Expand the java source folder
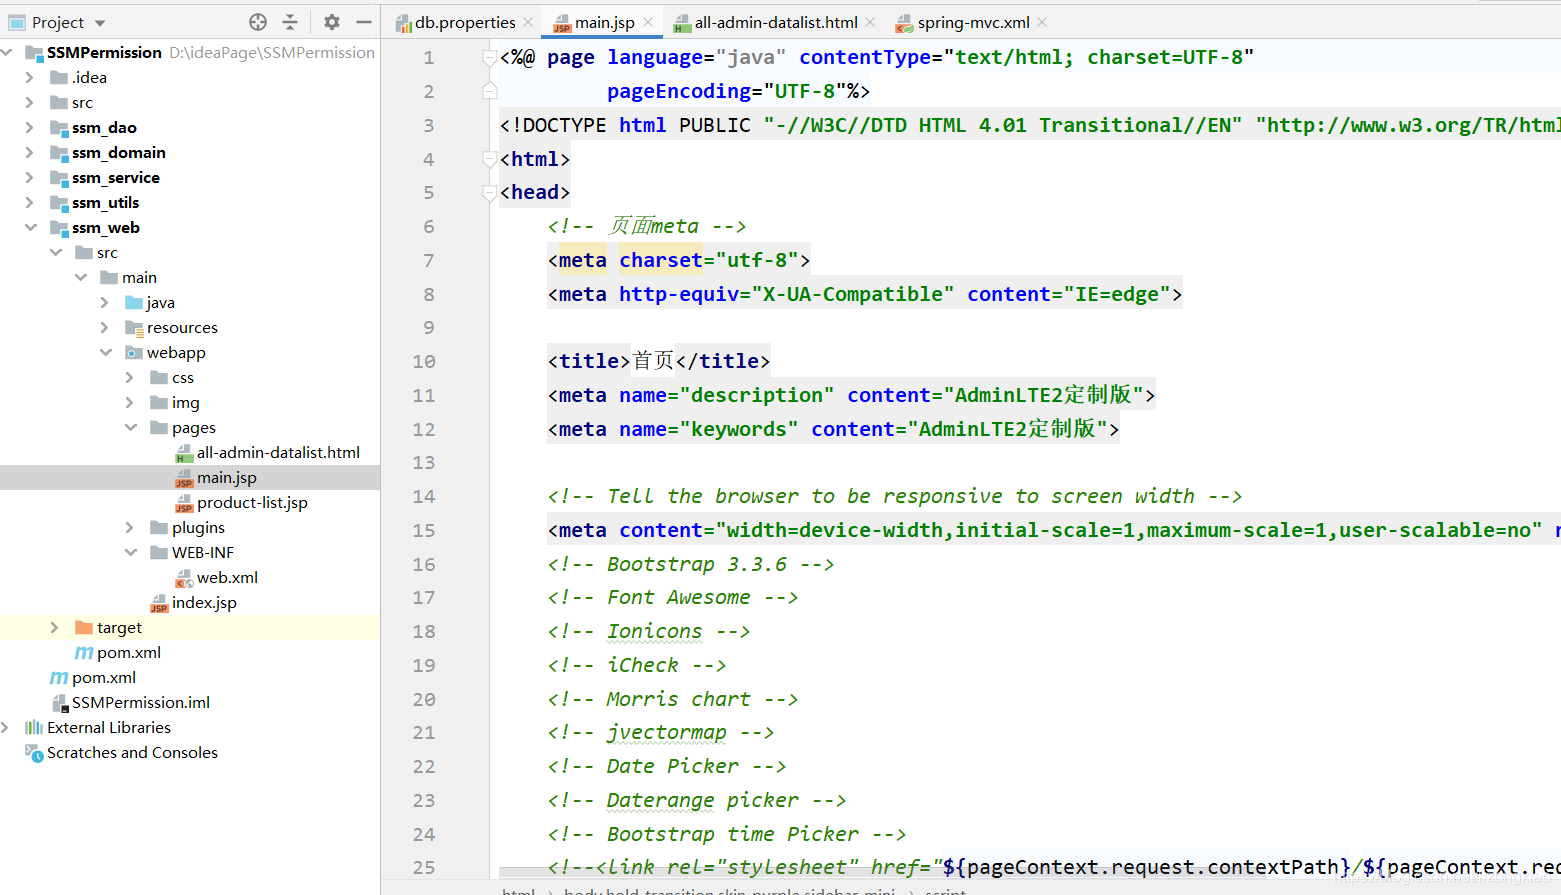This screenshot has height=895, width=1561. 104,302
